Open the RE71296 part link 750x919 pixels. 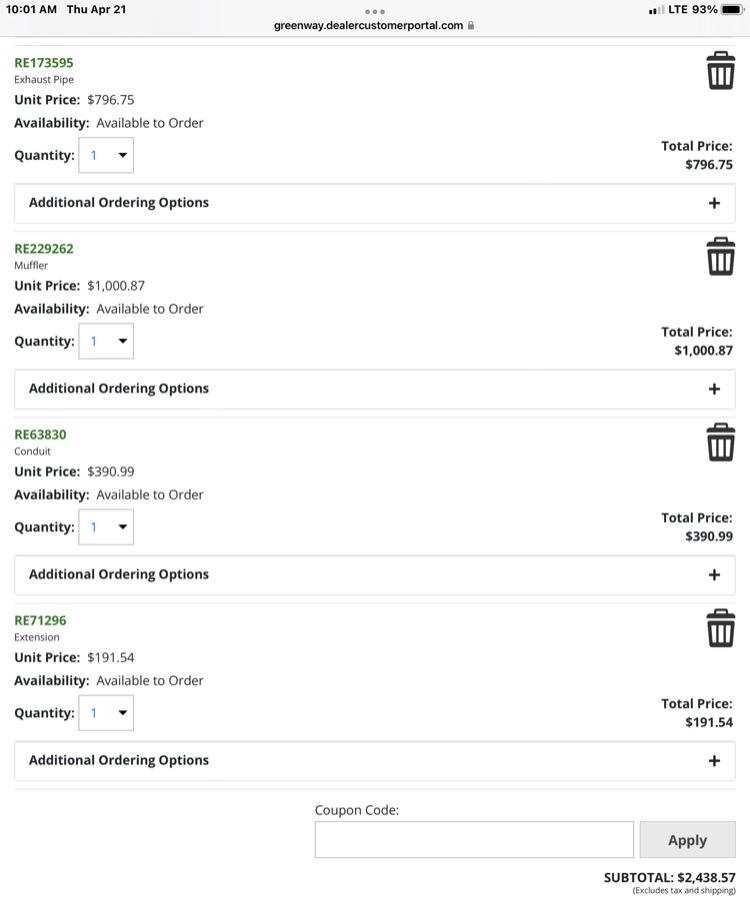pyautogui.click(x=40, y=620)
